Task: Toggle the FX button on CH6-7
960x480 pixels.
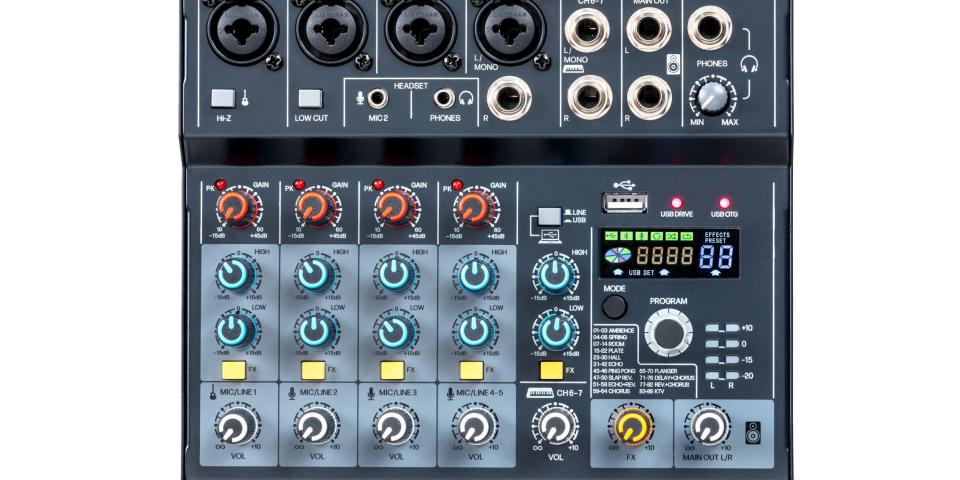Action: click(552, 370)
